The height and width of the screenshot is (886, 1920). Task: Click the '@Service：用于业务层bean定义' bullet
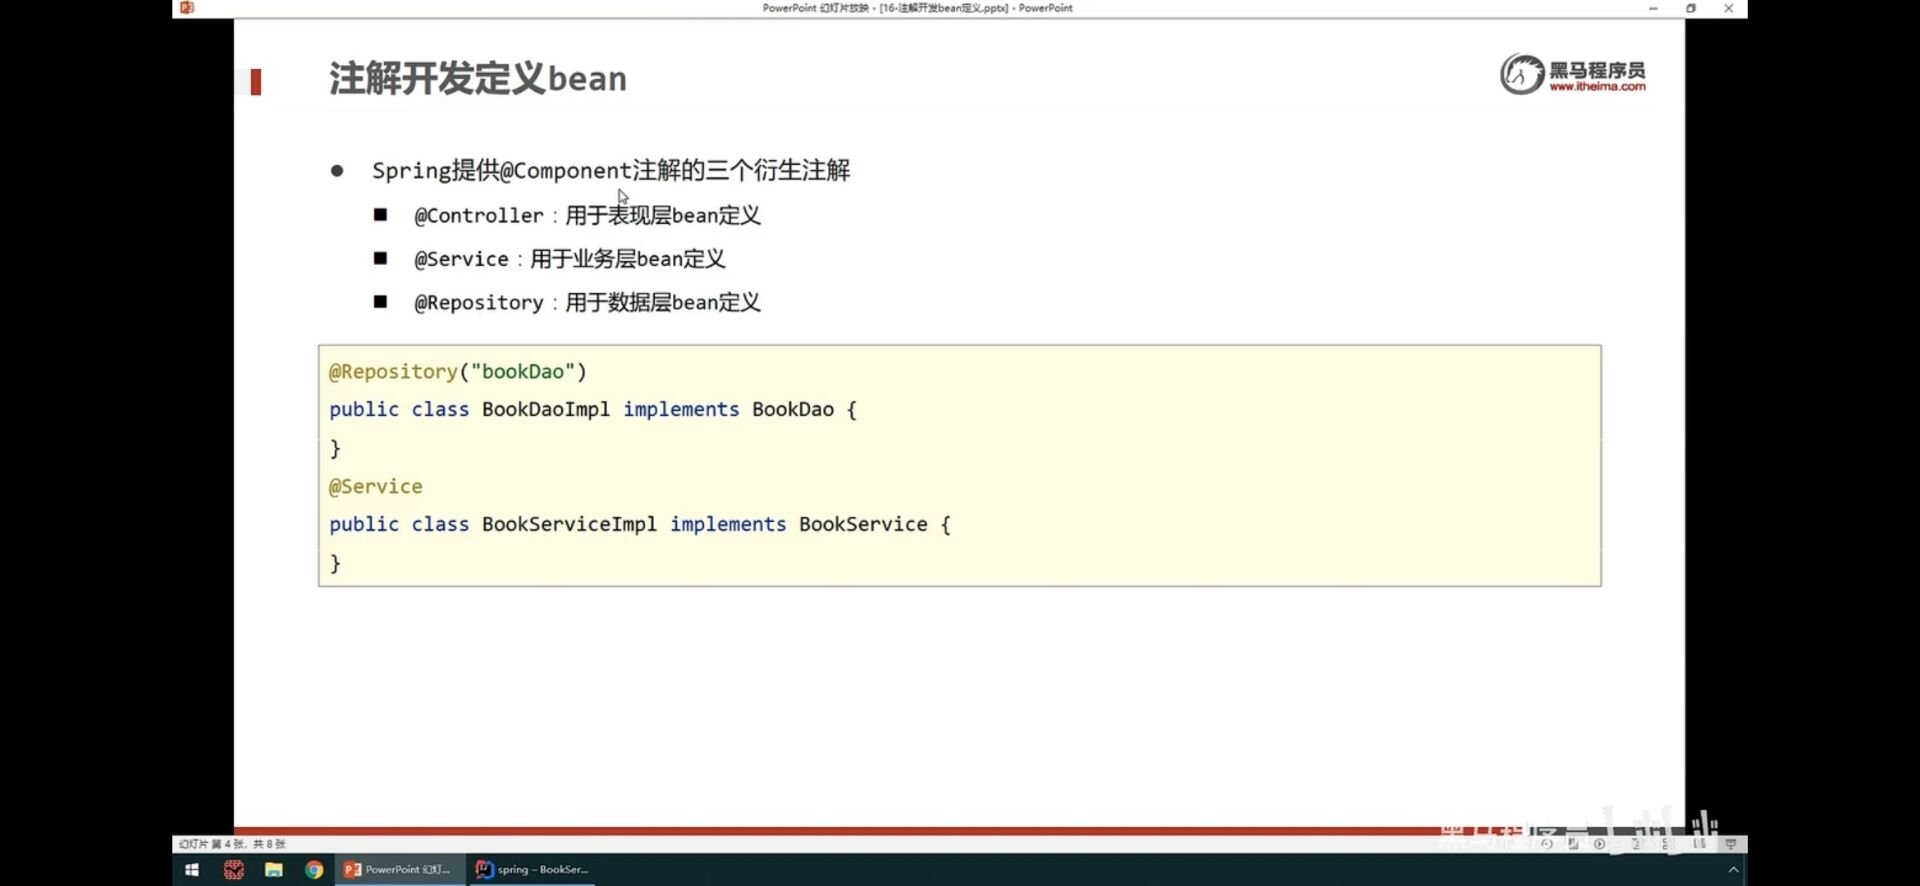[569, 259]
